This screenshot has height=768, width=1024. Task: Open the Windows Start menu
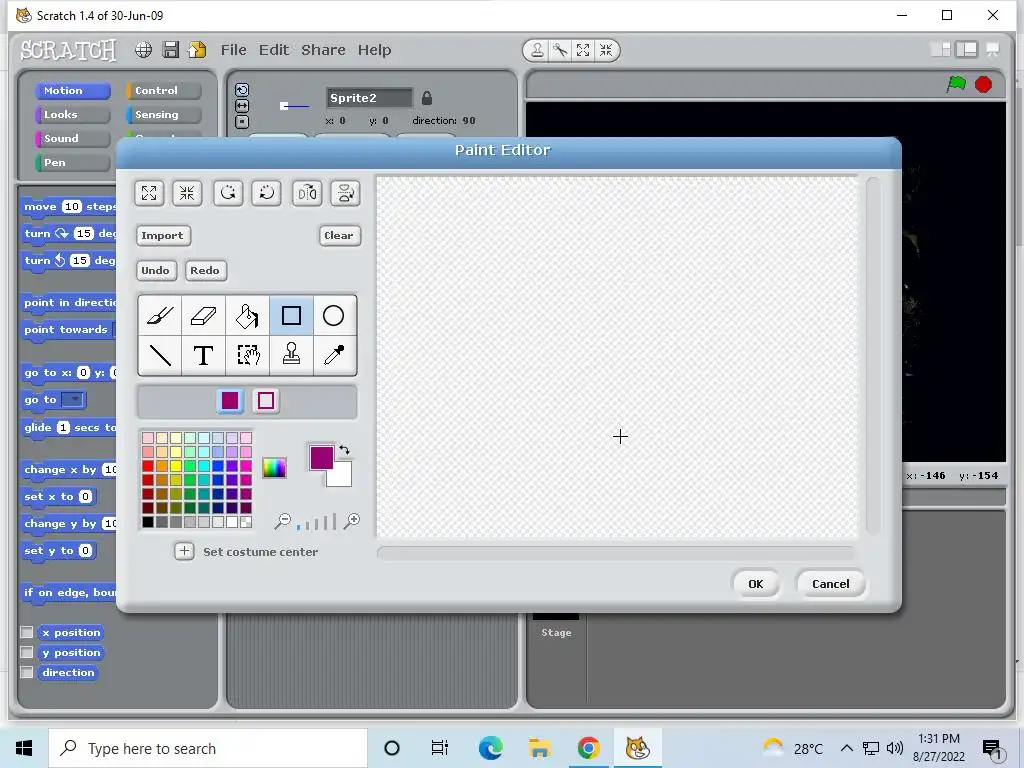24,748
